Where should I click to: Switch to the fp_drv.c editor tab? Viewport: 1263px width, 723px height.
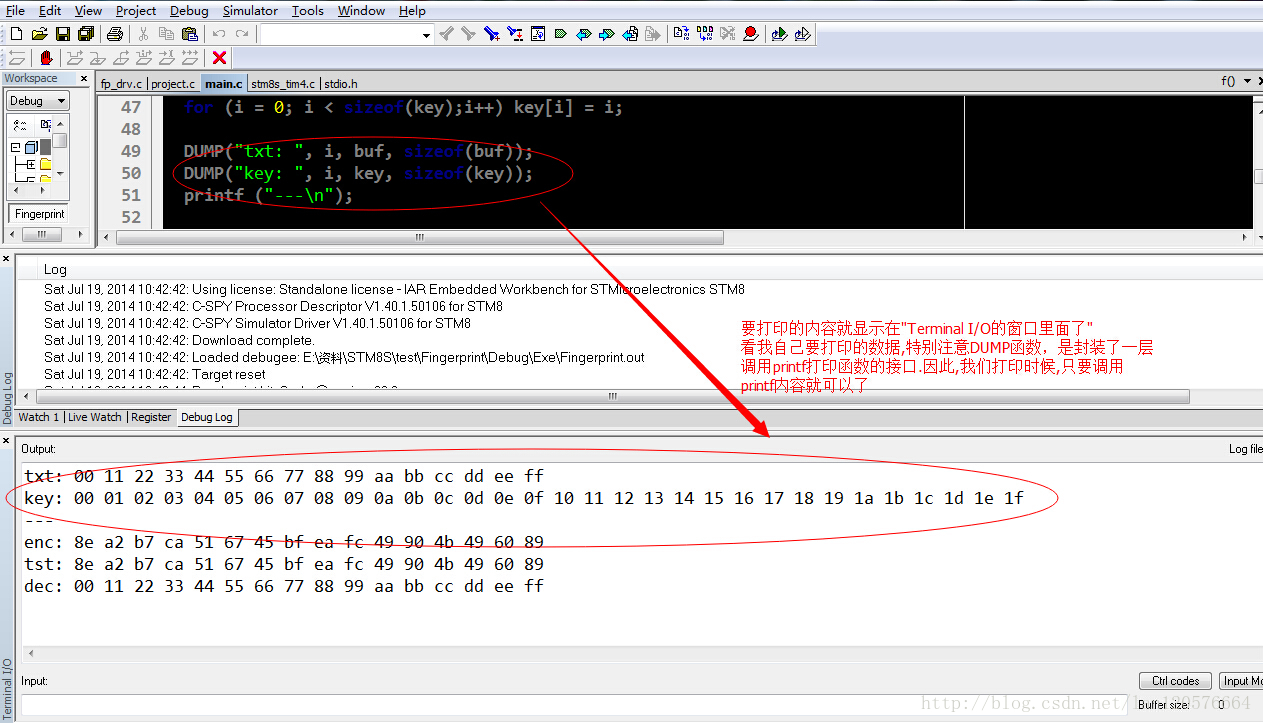coord(121,84)
